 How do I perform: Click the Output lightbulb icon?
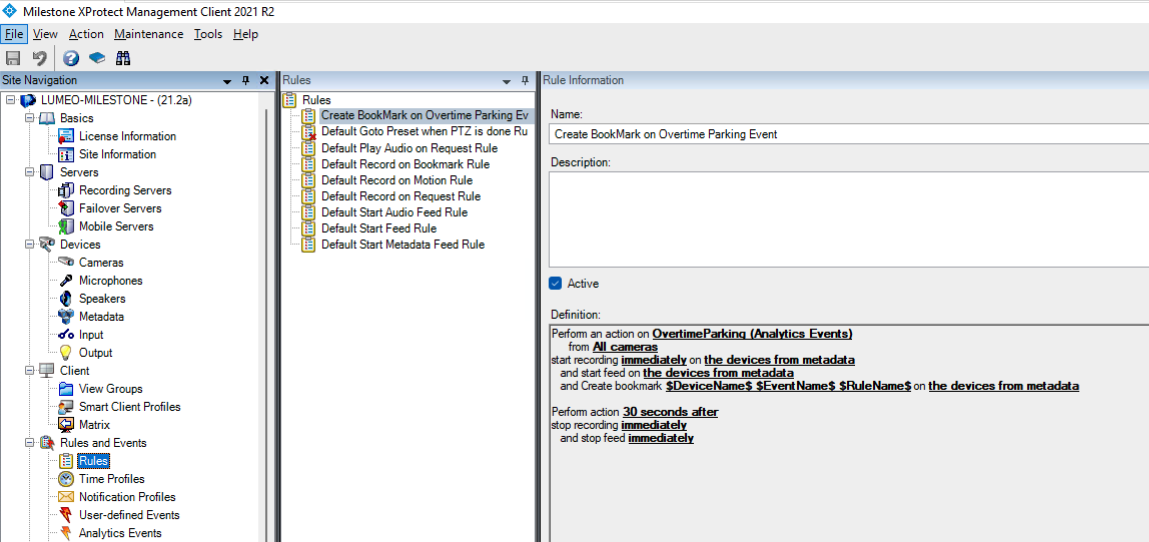coord(67,352)
